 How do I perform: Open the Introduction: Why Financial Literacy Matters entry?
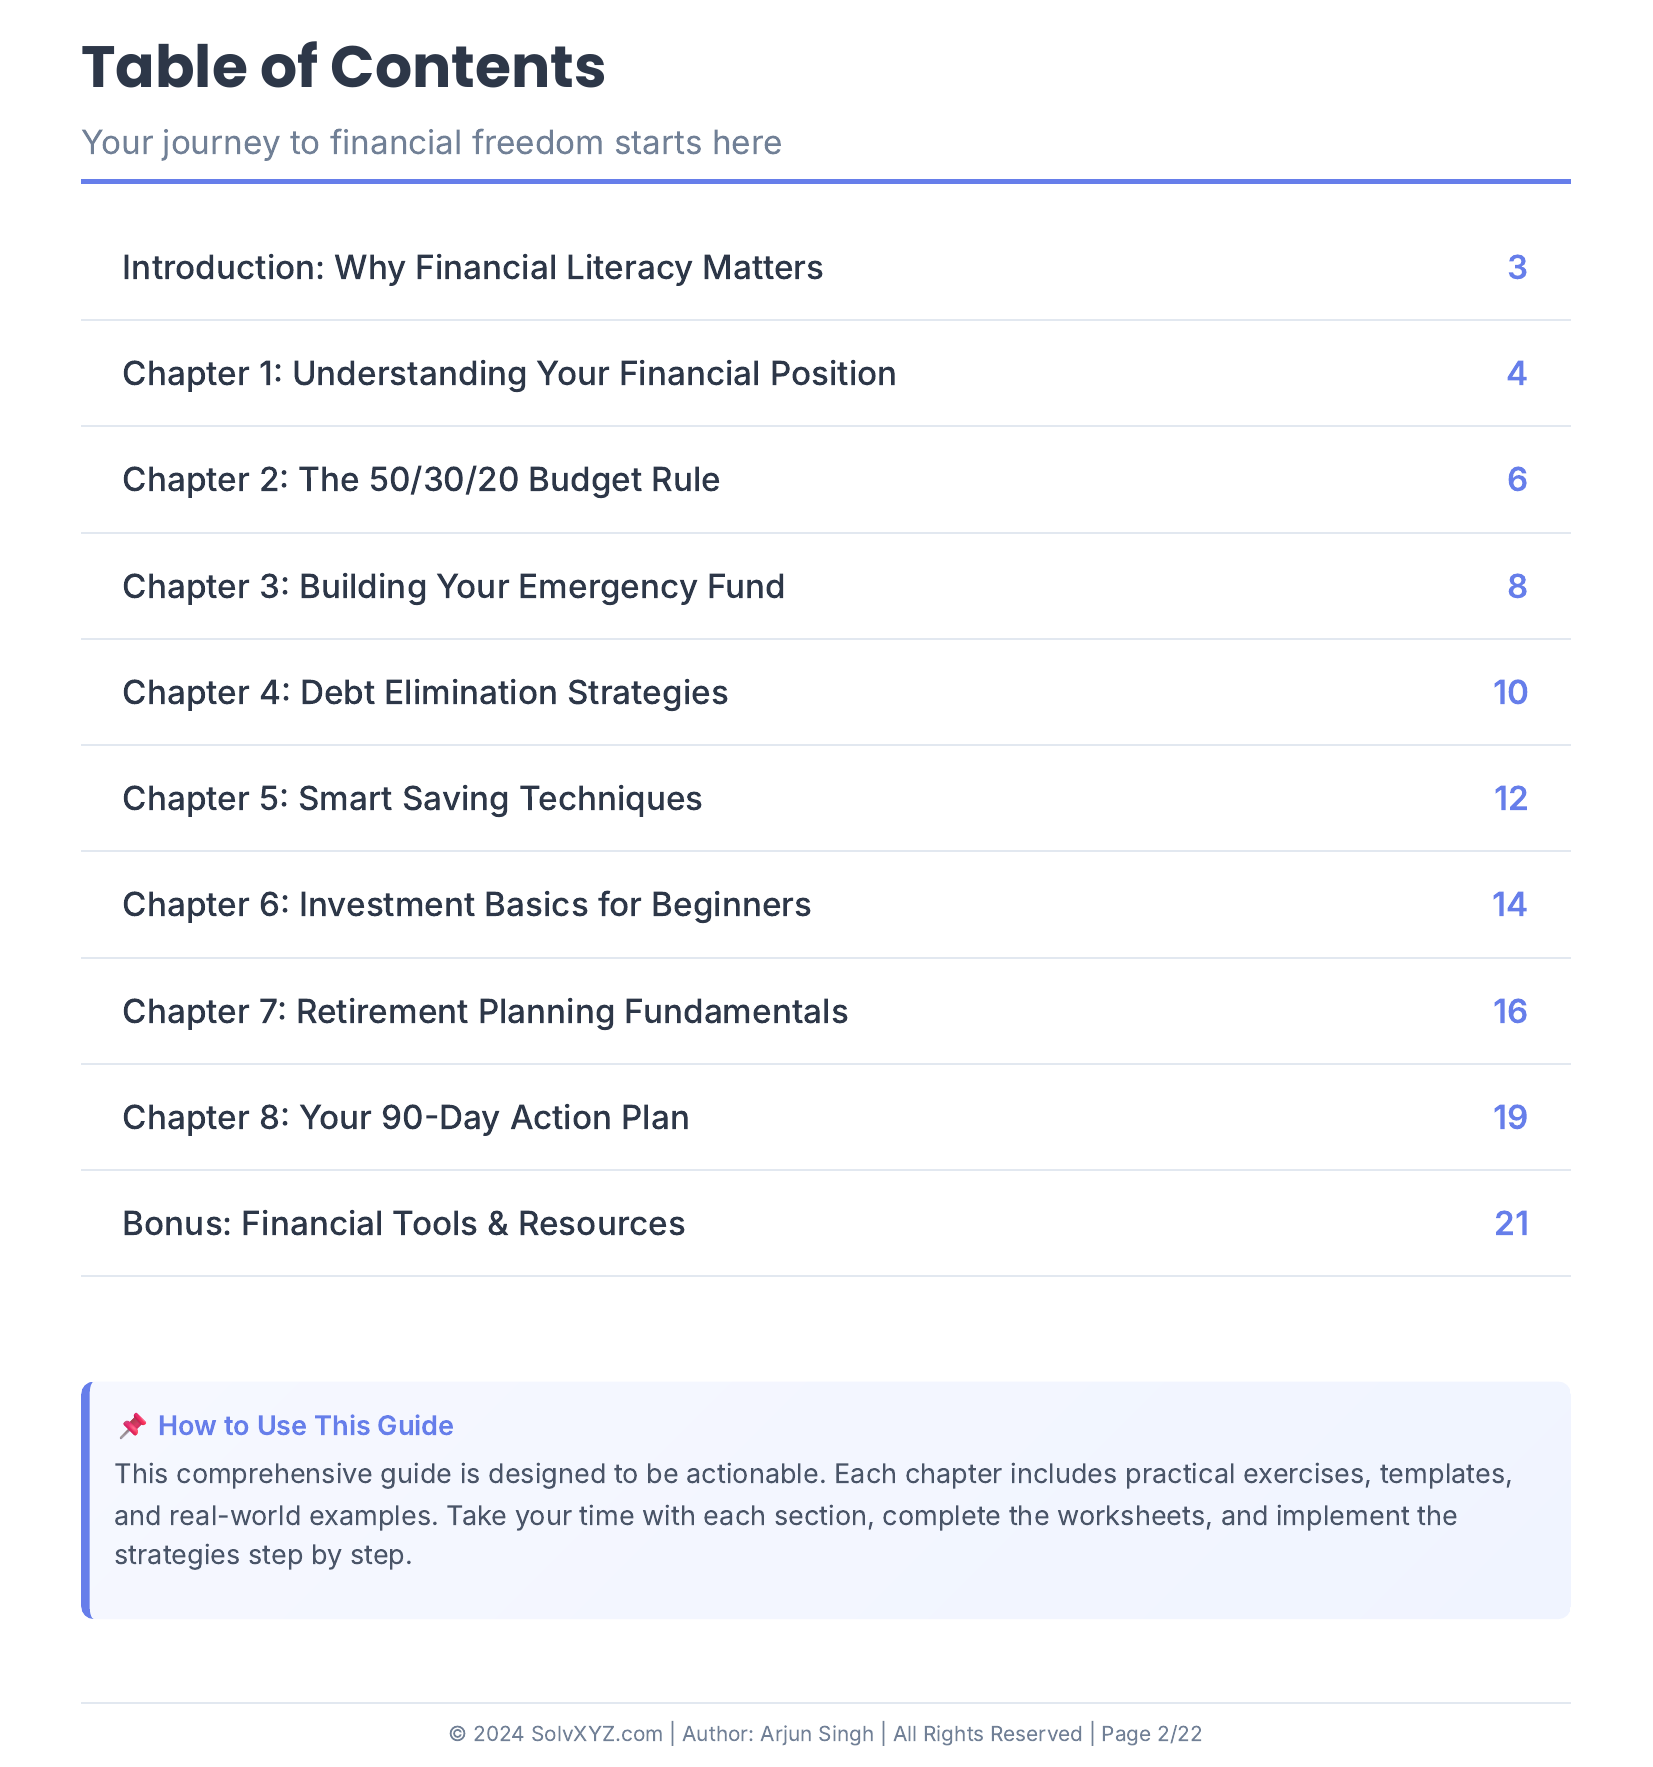[x=472, y=268]
